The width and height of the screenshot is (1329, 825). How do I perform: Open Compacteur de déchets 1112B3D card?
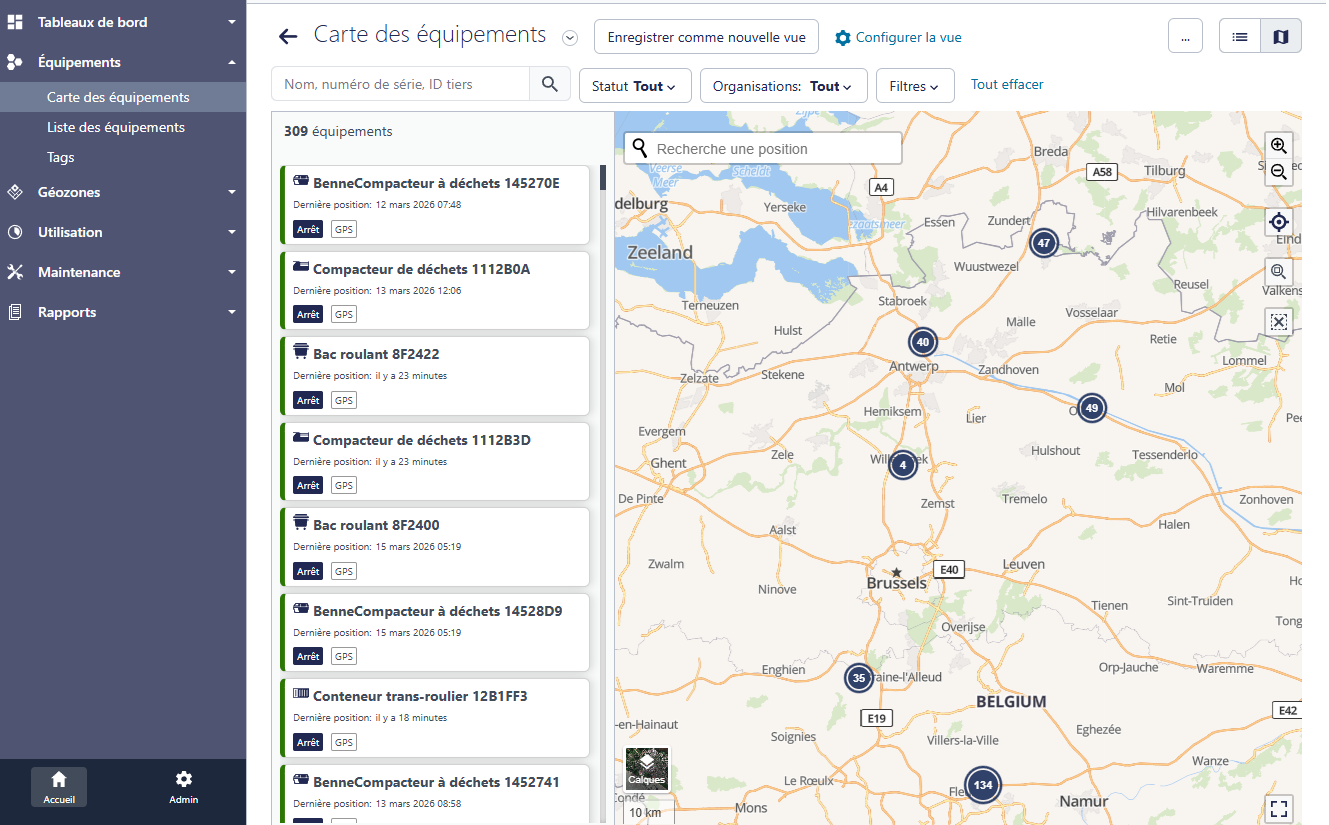[x=436, y=462]
